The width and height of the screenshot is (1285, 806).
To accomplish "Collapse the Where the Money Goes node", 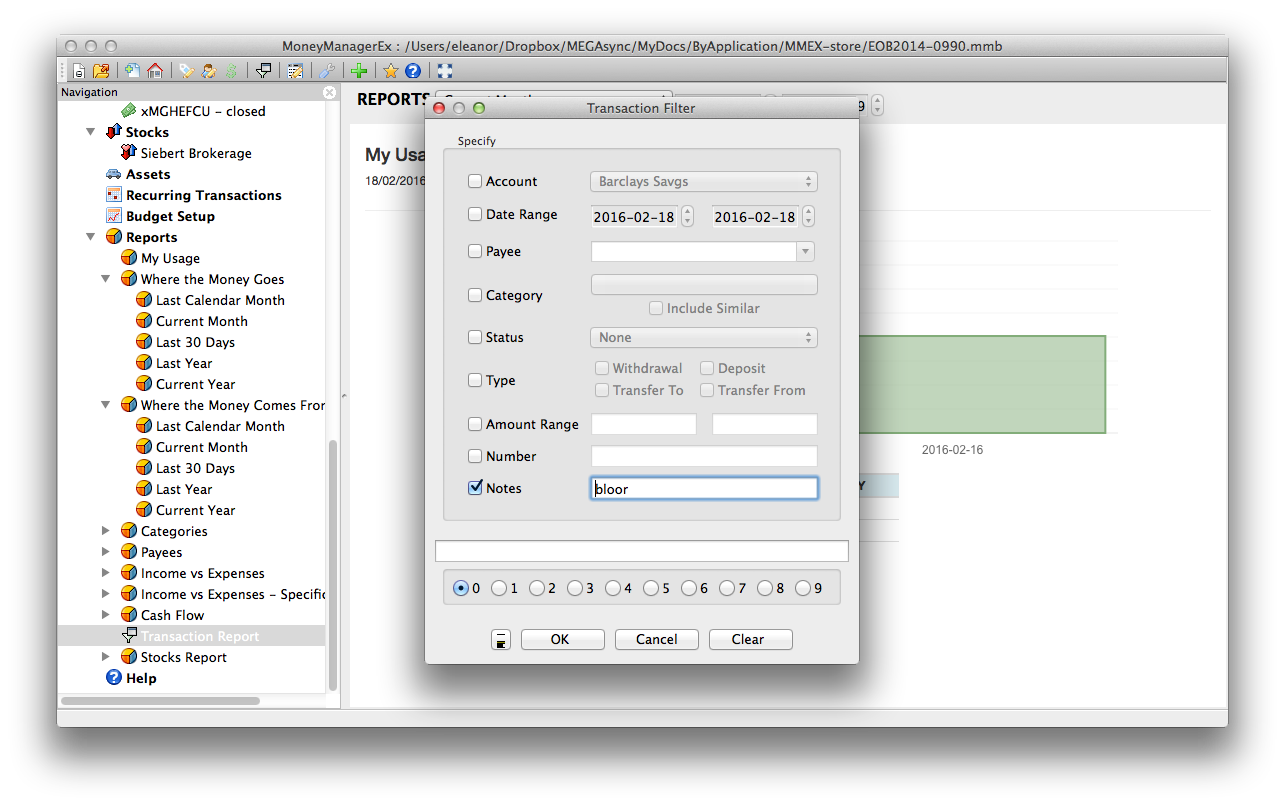I will (x=106, y=279).
